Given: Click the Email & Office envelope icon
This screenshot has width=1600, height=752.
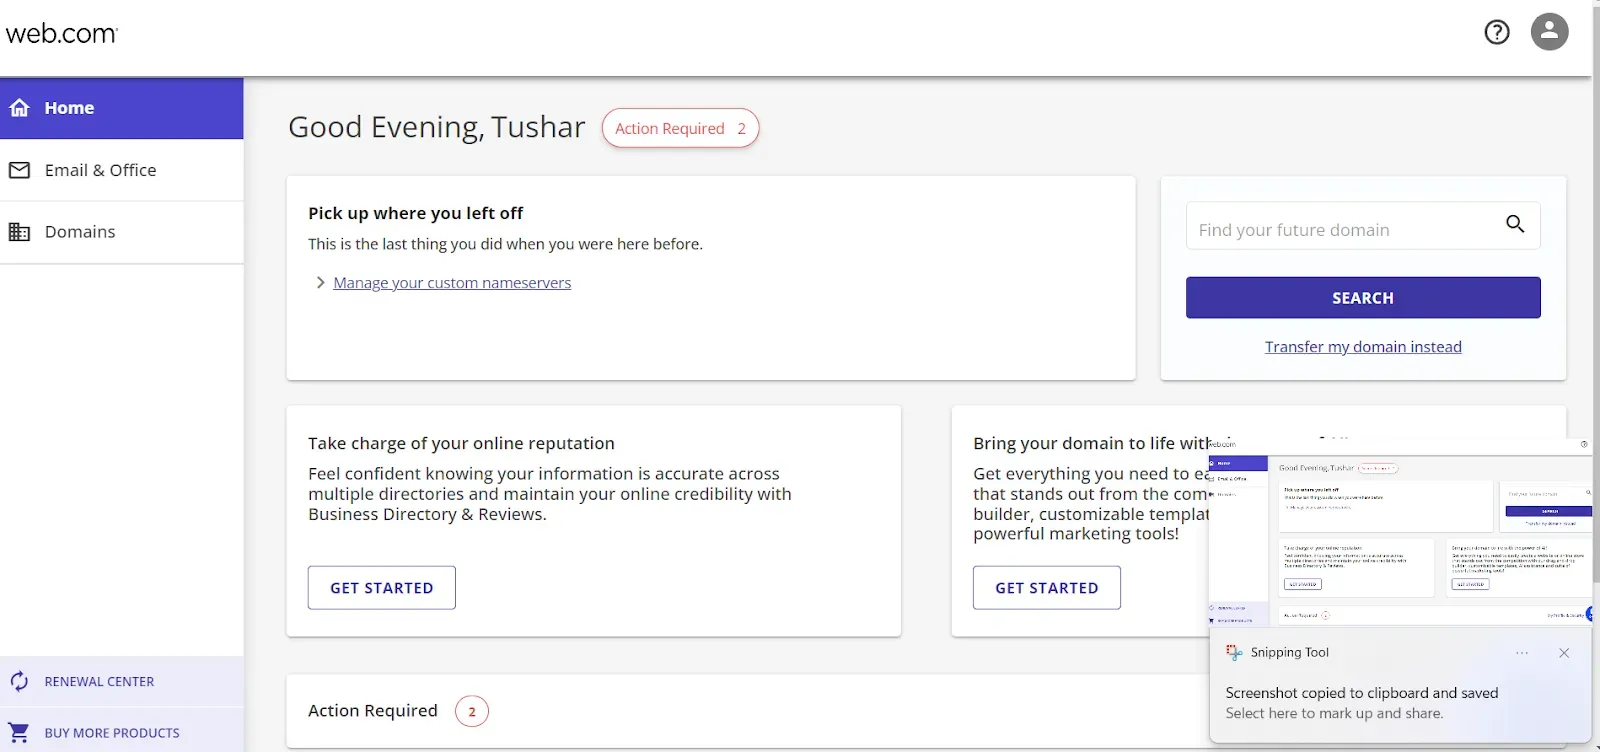Looking at the screenshot, I should (19, 170).
